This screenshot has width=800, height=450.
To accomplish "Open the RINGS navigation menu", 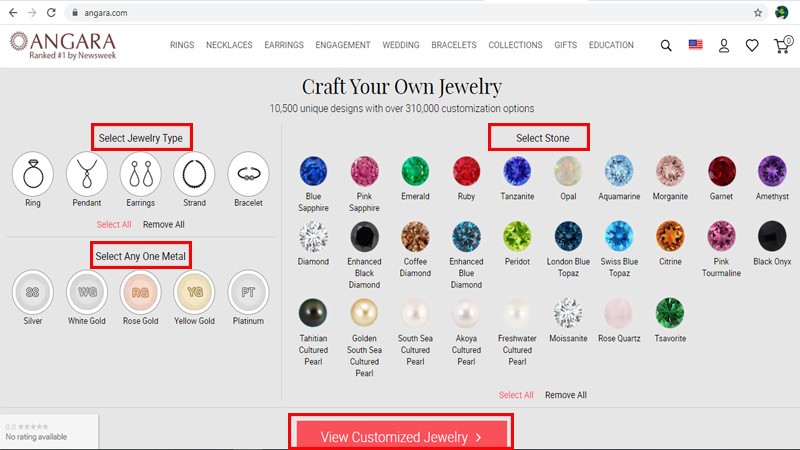I will pos(182,45).
